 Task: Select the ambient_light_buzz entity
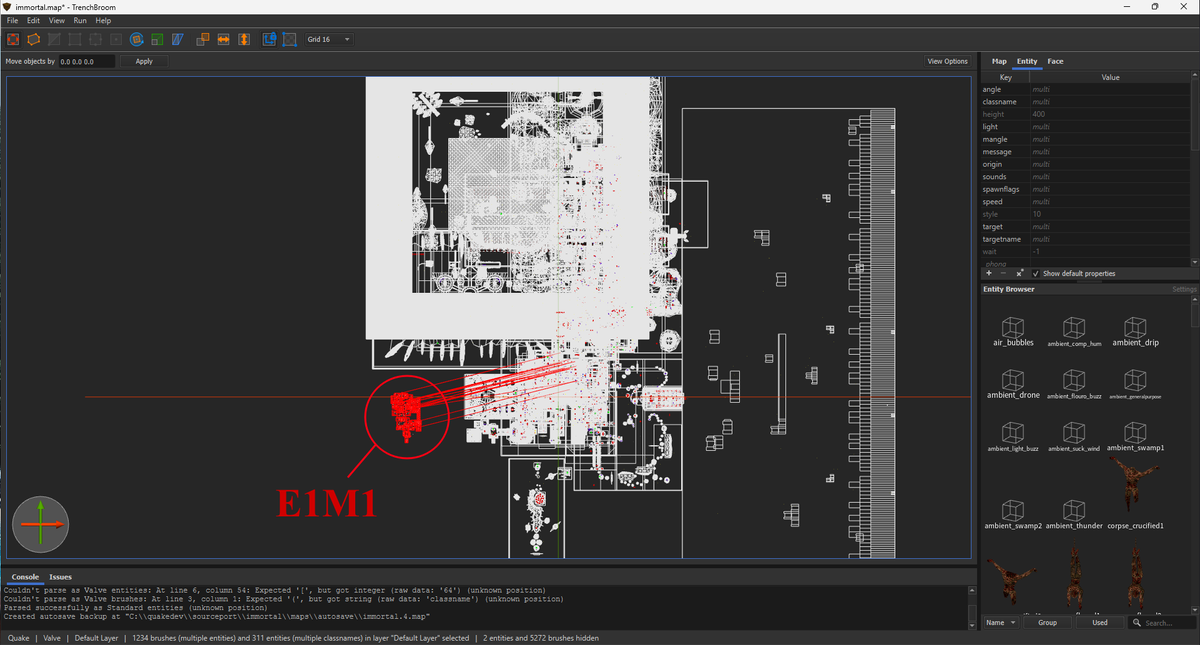point(1013,438)
